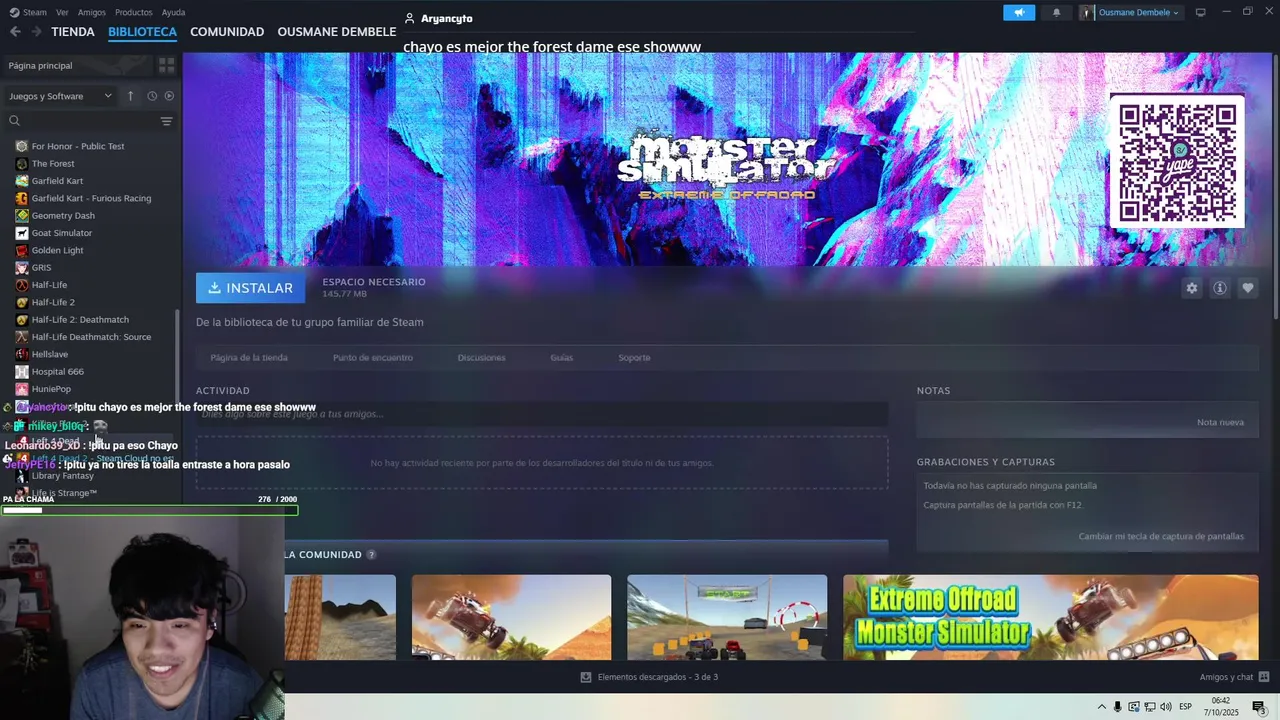This screenshot has height=720, width=1280.
Task: Open the Windows notification center icon
Action: (1258, 707)
